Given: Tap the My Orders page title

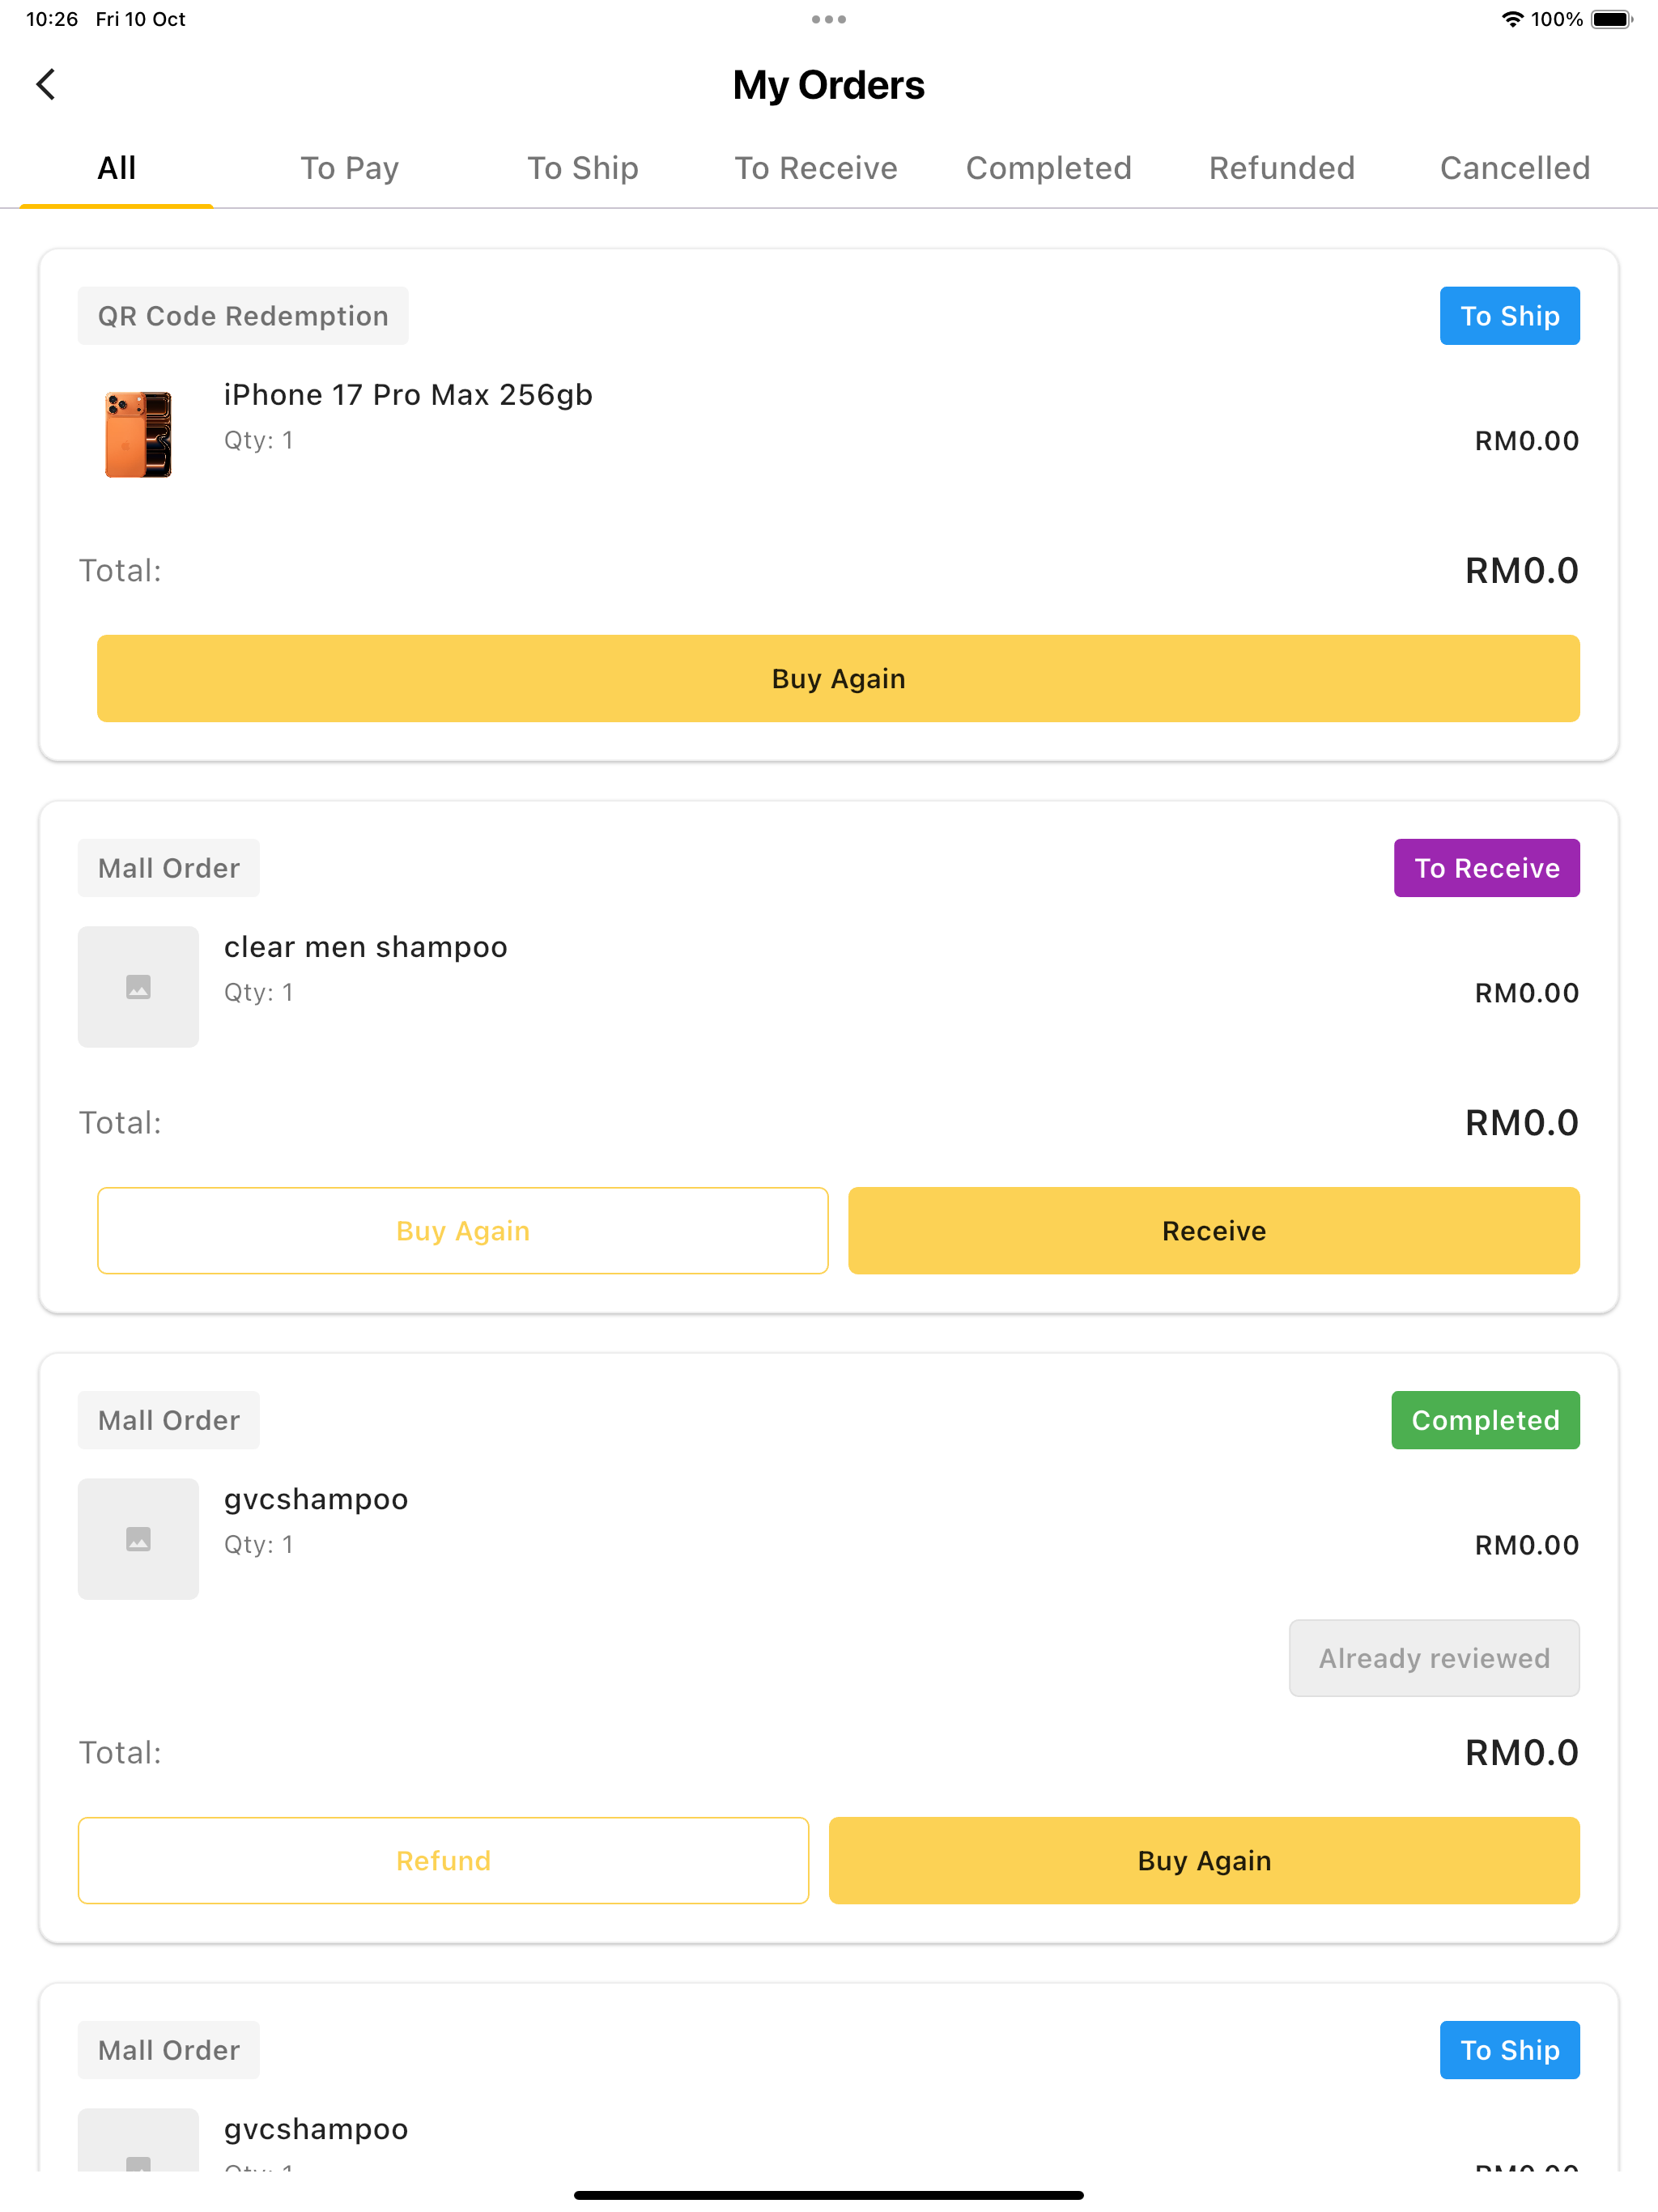Looking at the screenshot, I should [x=829, y=85].
